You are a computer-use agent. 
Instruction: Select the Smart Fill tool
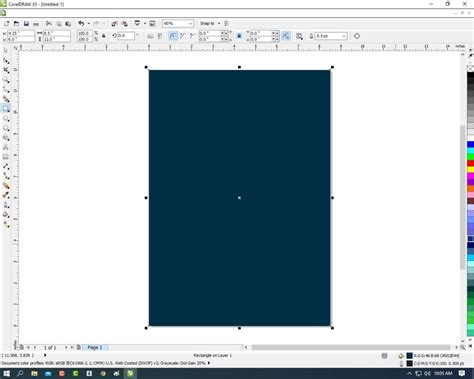tap(6, 99)
